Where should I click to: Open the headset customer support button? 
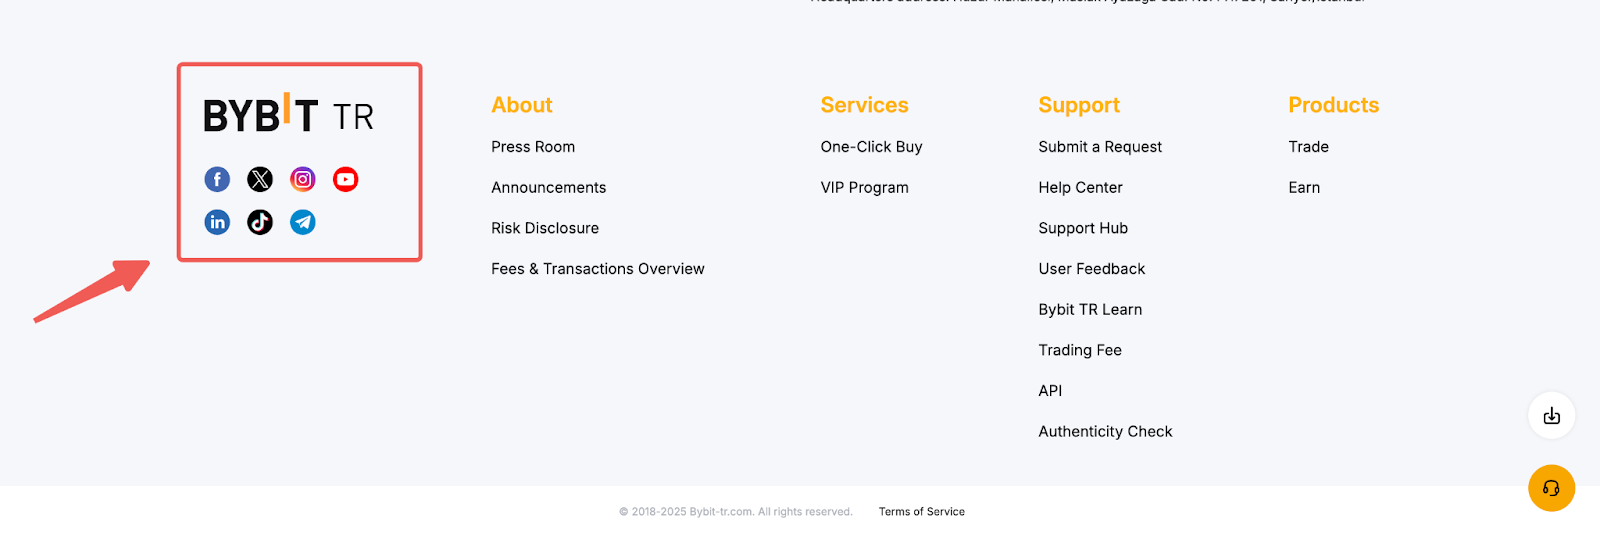click(1551, 488)
